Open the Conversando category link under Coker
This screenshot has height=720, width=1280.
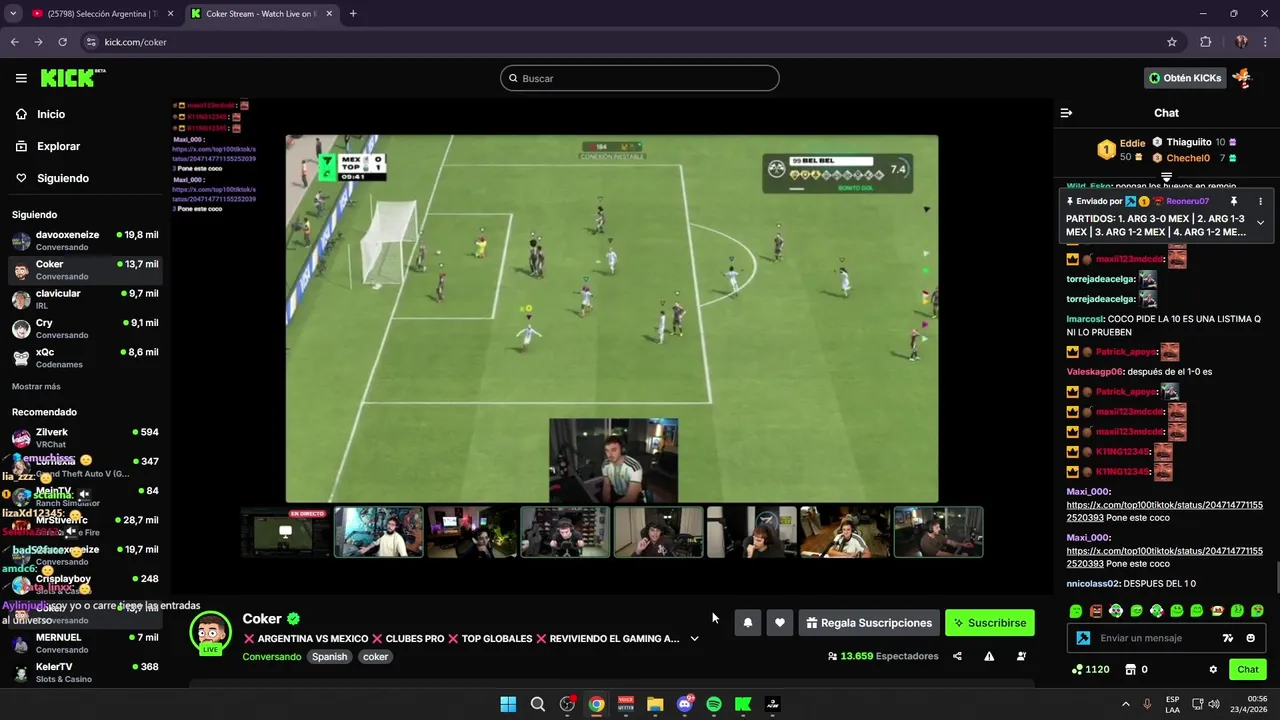click(x=271, y=657)
